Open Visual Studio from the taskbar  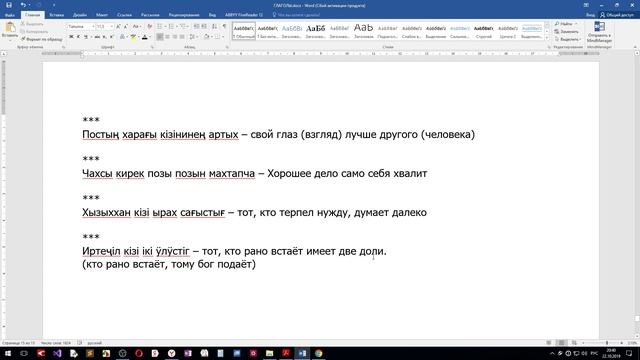coord(57,353)
